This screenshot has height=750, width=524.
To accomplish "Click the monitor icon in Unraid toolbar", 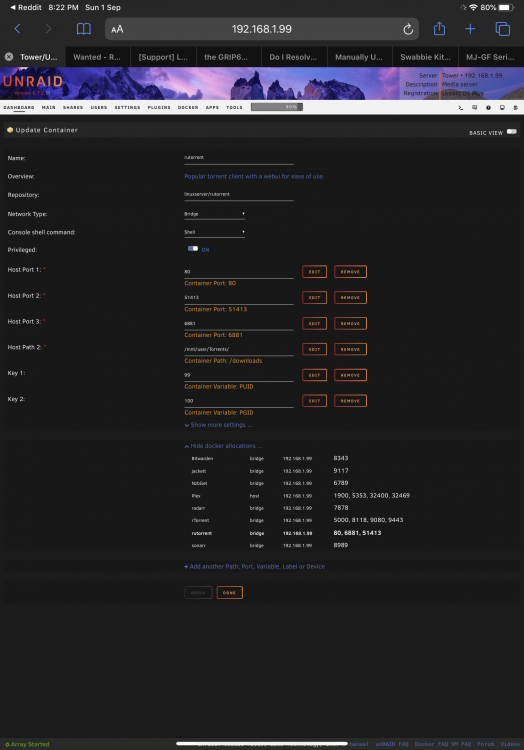I will tap(502, 108).
